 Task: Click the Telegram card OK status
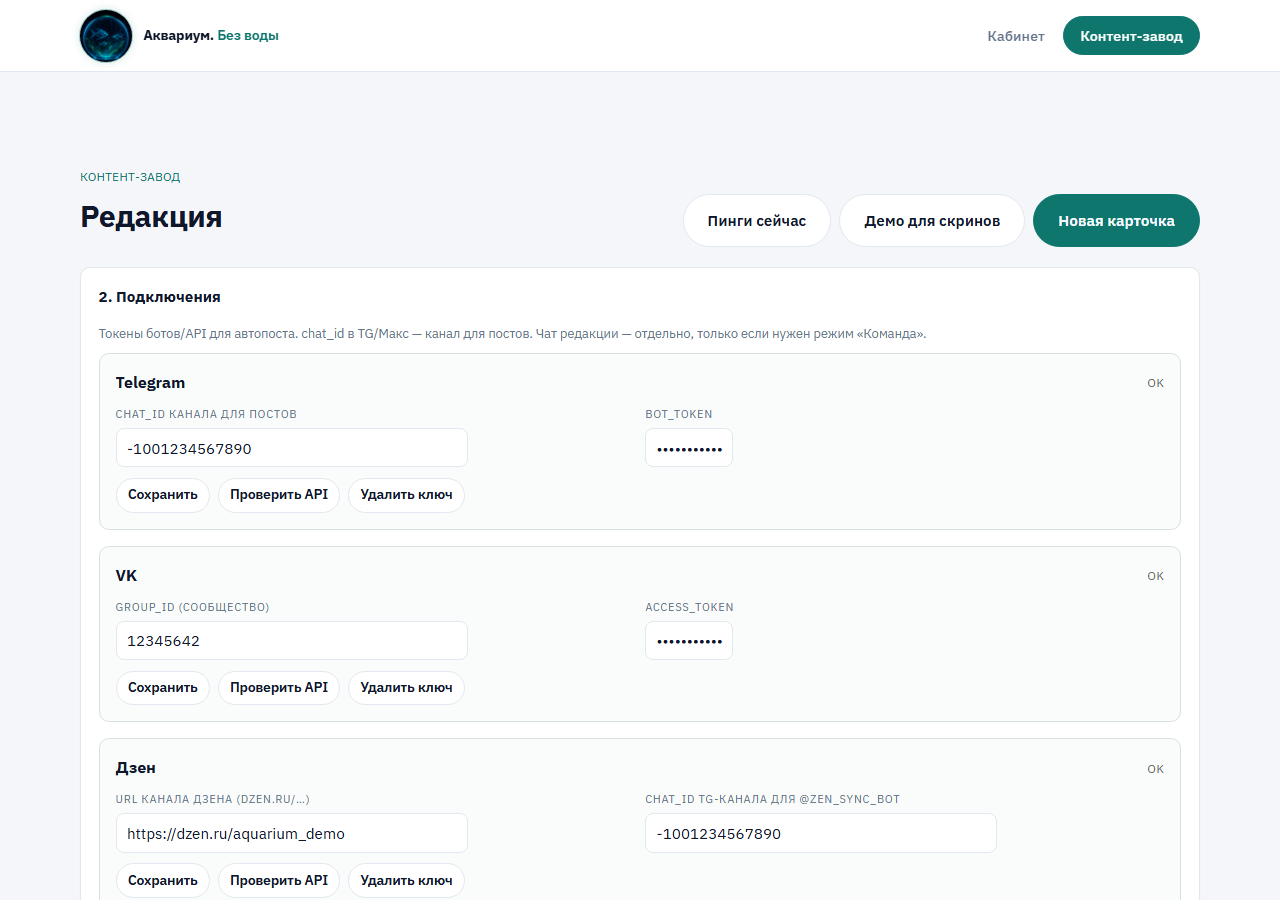tap(1156, 383)
